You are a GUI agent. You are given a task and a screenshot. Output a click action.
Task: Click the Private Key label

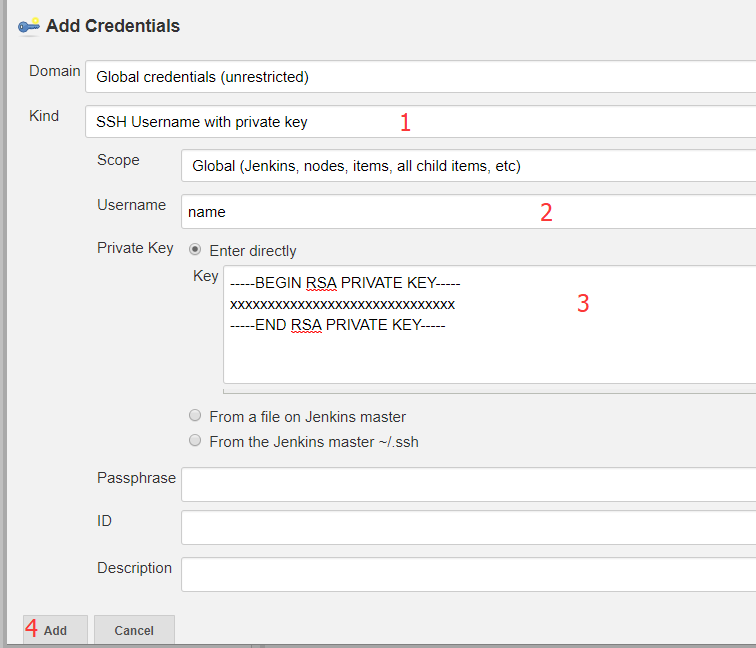[x=135, y=248]
